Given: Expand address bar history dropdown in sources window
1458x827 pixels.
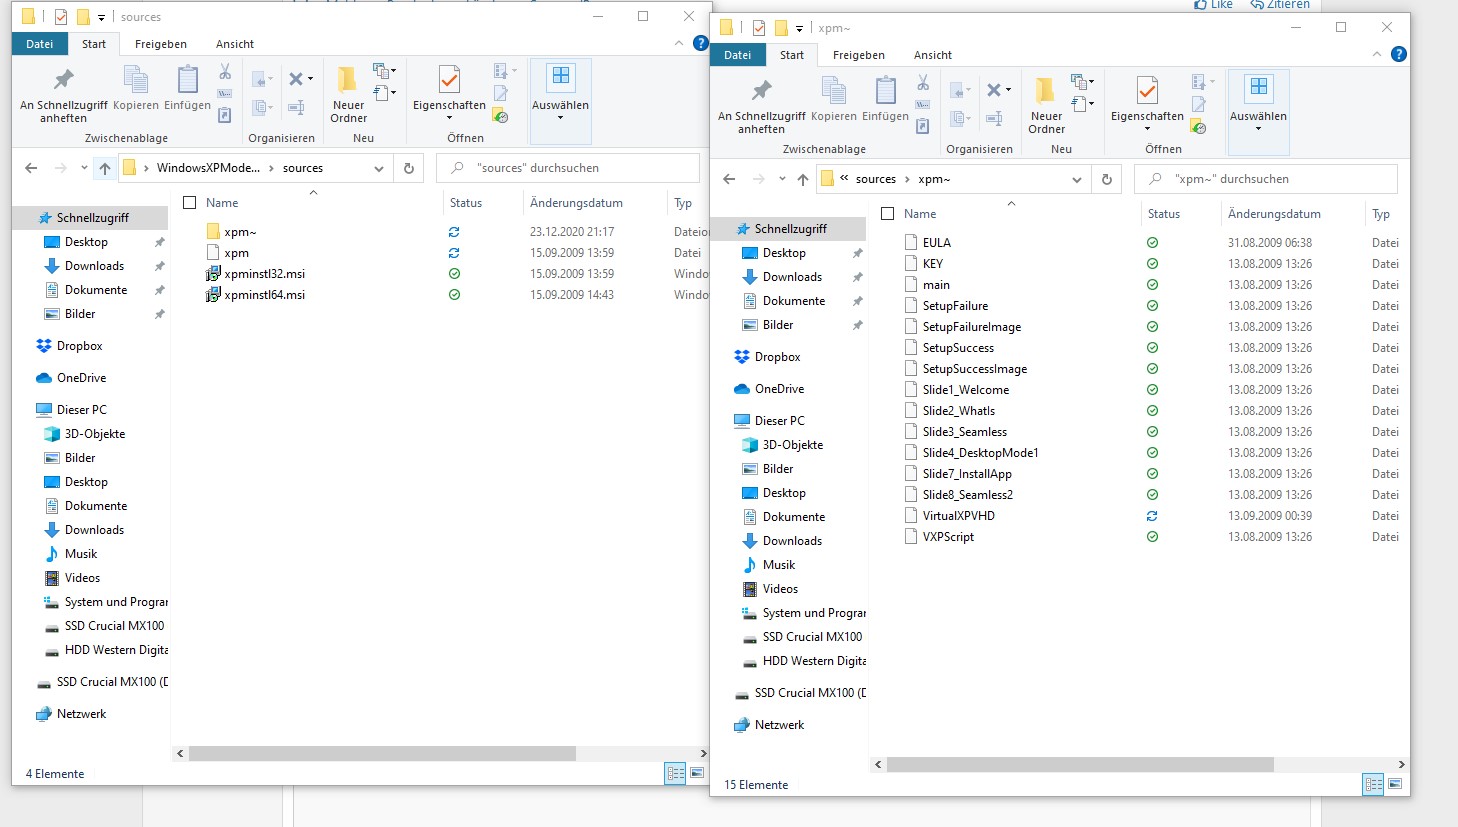Looking at the screenshot, I should (379, 168).
